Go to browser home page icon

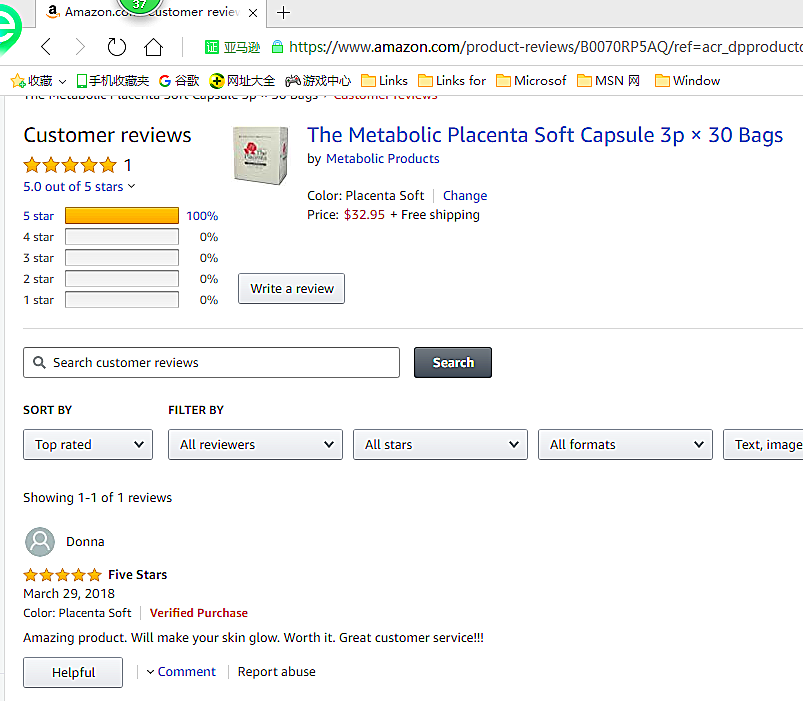click(153, 47)
